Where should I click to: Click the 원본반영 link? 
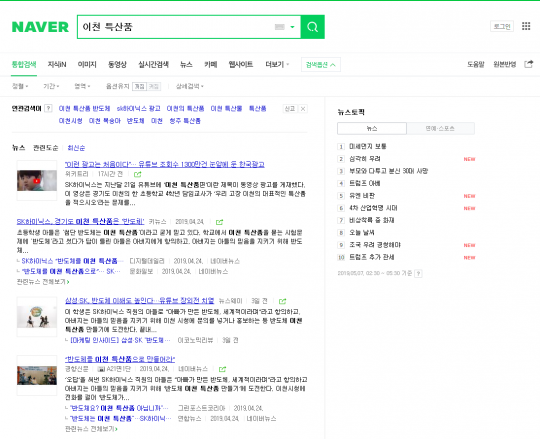click(505, 64)
